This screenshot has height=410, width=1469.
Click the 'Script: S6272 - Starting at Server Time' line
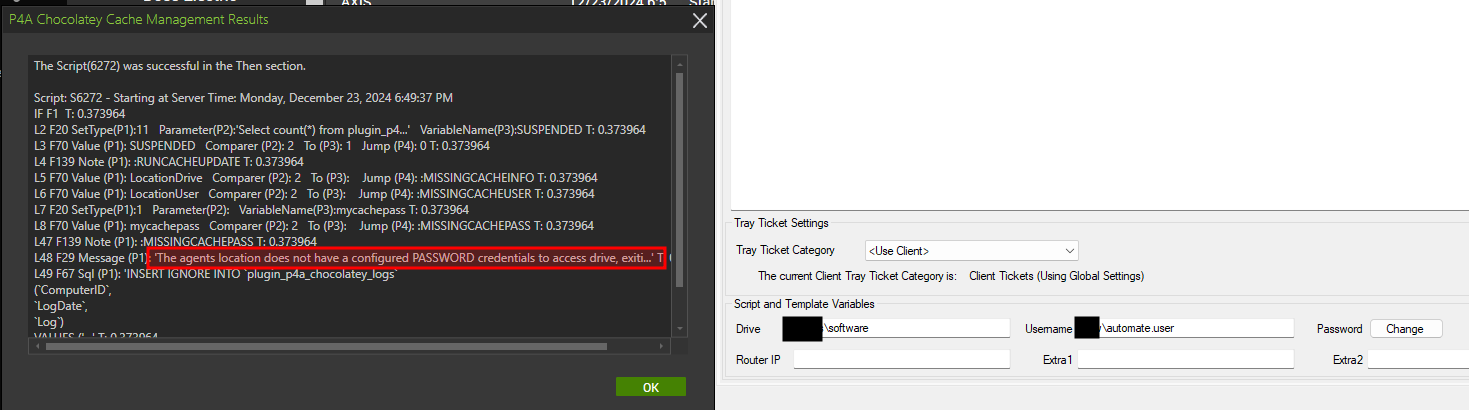click(243, 98)
